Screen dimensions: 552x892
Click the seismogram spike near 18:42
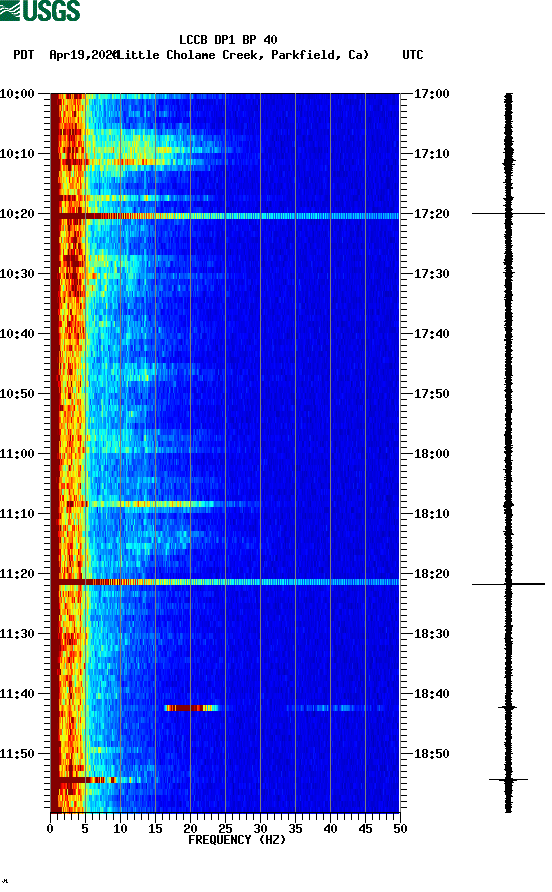pyautogui.click(x=508, y=708)
